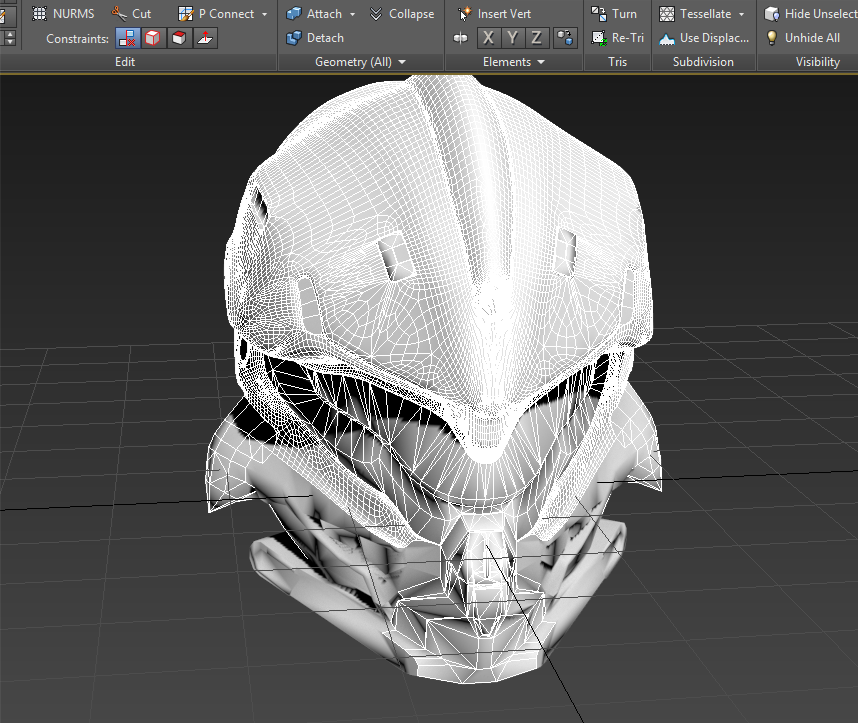The width and height of the screenshot is (858, 723).
Task: Open the Subdivision panel label
Action: [703, 62]
